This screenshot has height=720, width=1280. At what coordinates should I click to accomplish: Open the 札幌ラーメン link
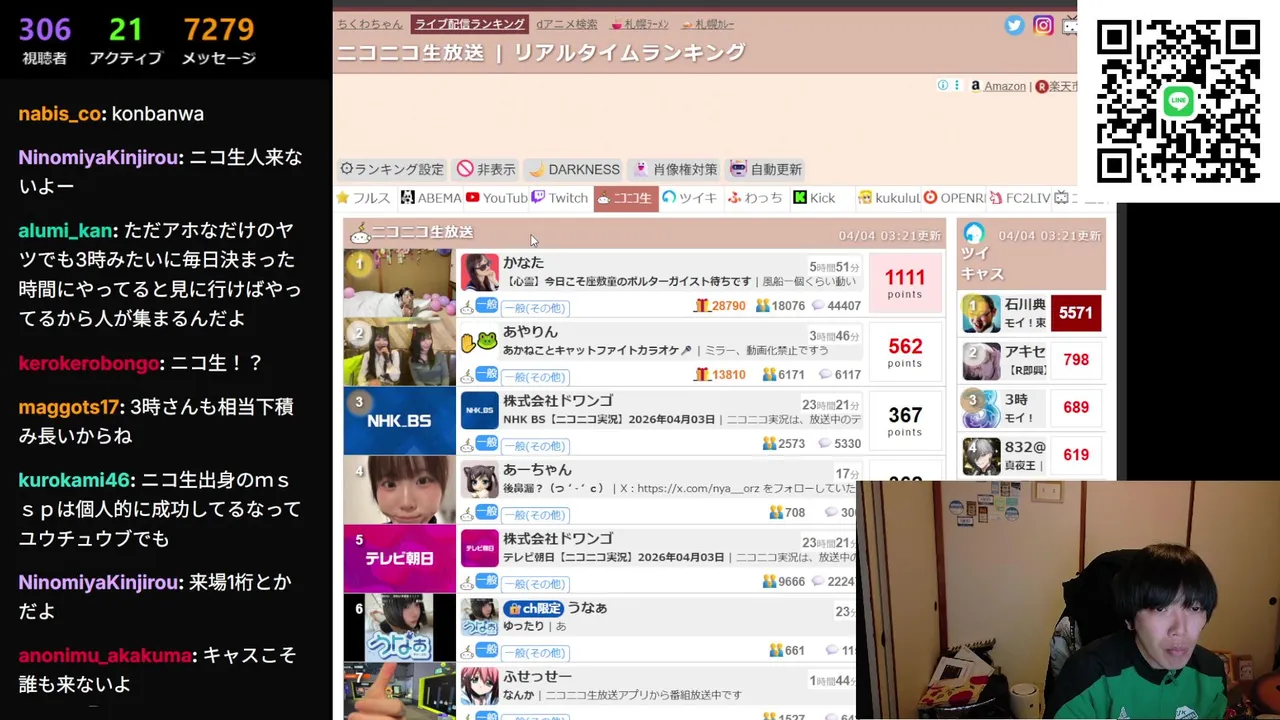640,24
